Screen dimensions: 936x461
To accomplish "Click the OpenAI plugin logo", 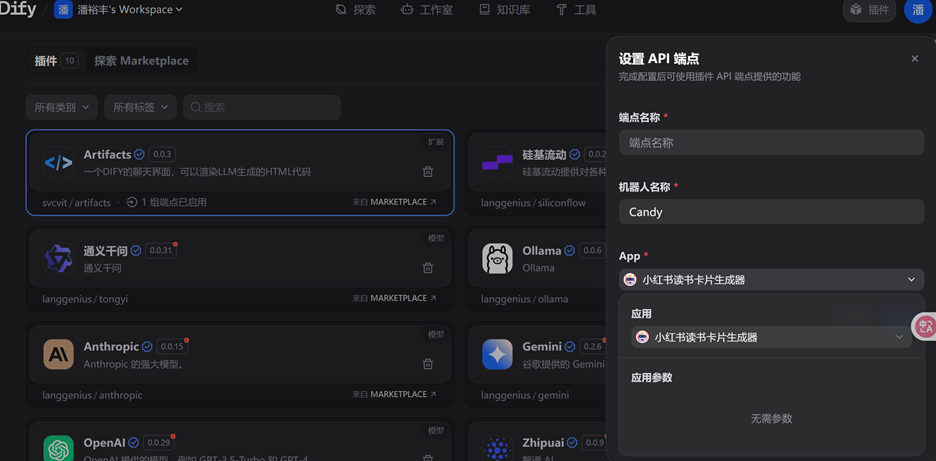I will [x=58, y=448].
